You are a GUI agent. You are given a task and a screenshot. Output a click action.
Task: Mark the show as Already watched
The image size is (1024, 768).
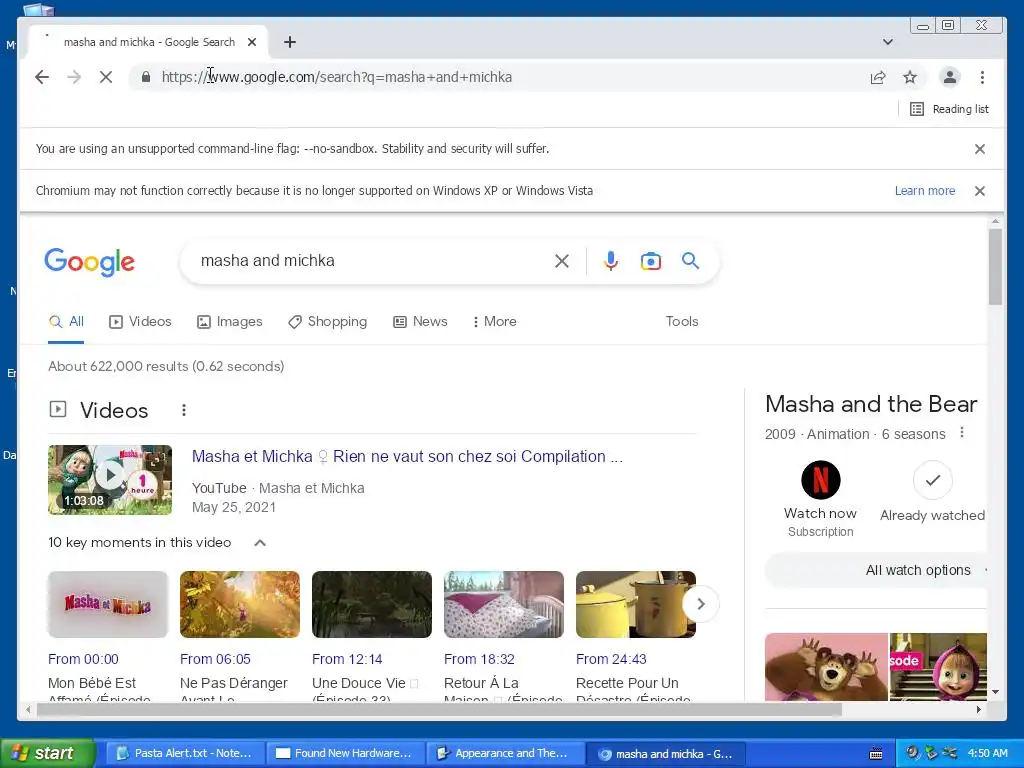(933, 492)
